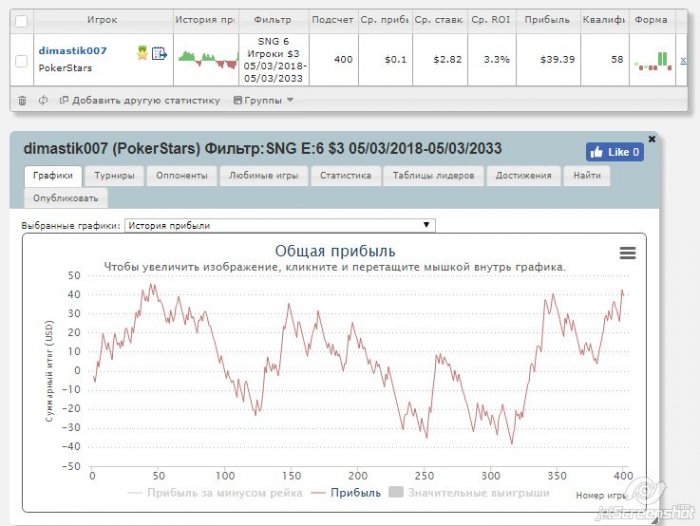Check the dimastik007 row checkbox
The height and width of the screenshot is (526, 700).
(x=21, y=61)
